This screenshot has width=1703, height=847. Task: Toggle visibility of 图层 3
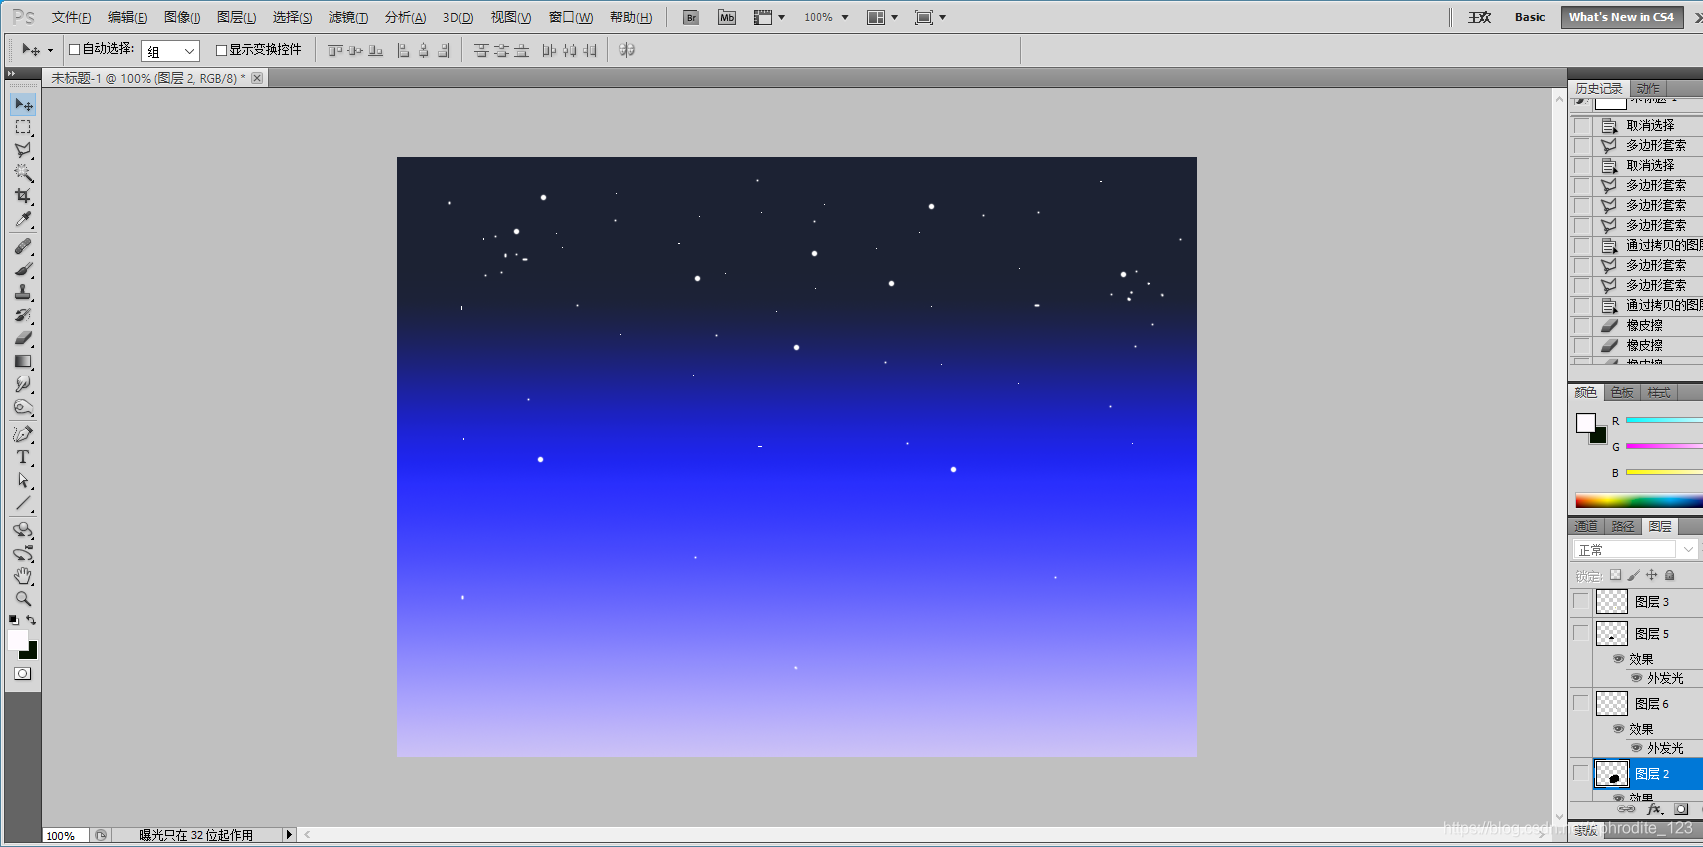tap(1581, 601)
